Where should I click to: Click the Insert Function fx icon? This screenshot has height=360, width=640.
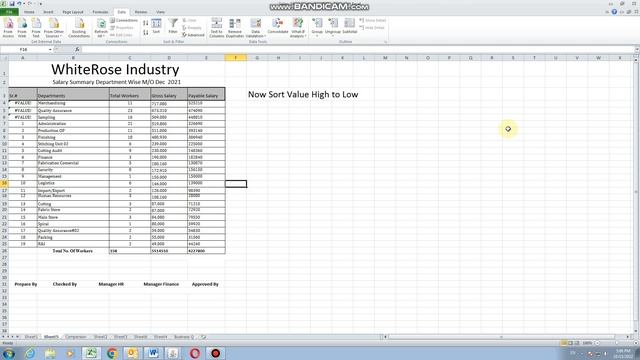[77, 49]
